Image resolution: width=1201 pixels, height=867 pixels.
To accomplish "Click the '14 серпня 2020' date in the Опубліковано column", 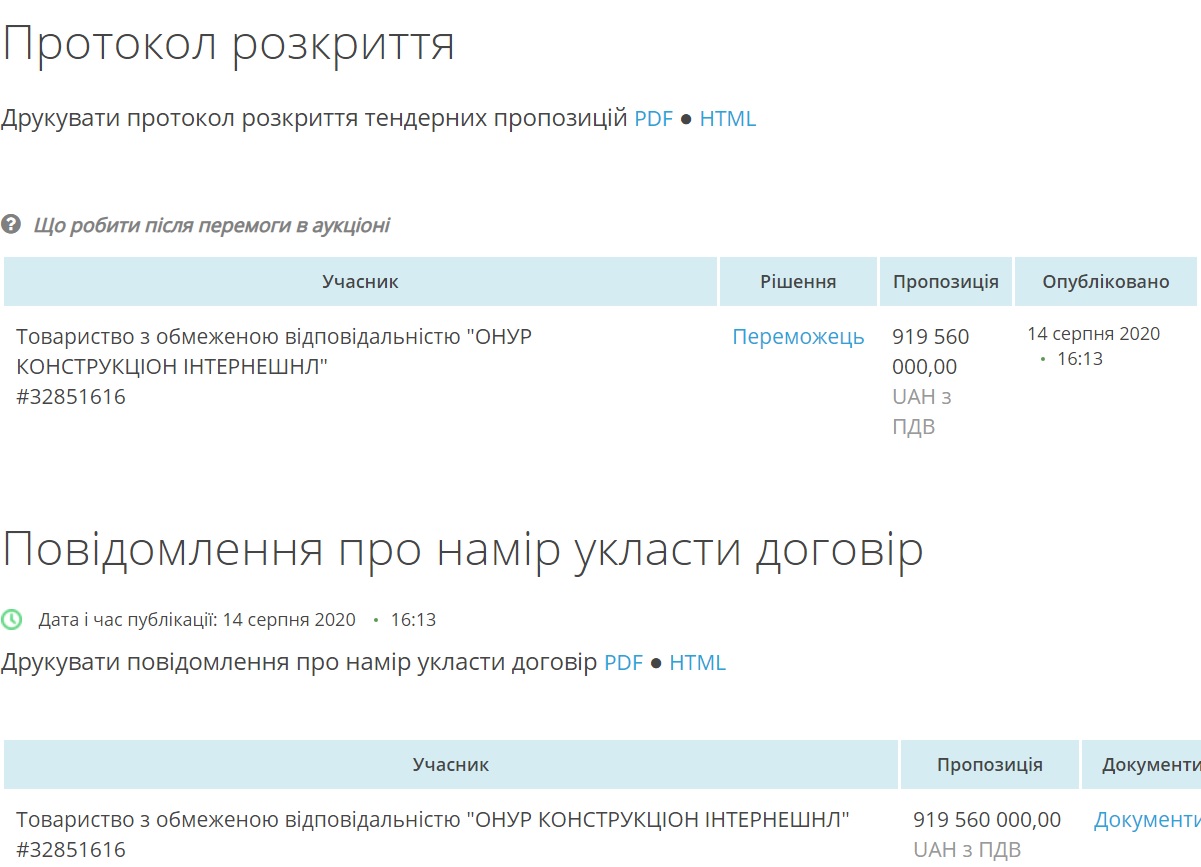I will (x=1093, y=334).
